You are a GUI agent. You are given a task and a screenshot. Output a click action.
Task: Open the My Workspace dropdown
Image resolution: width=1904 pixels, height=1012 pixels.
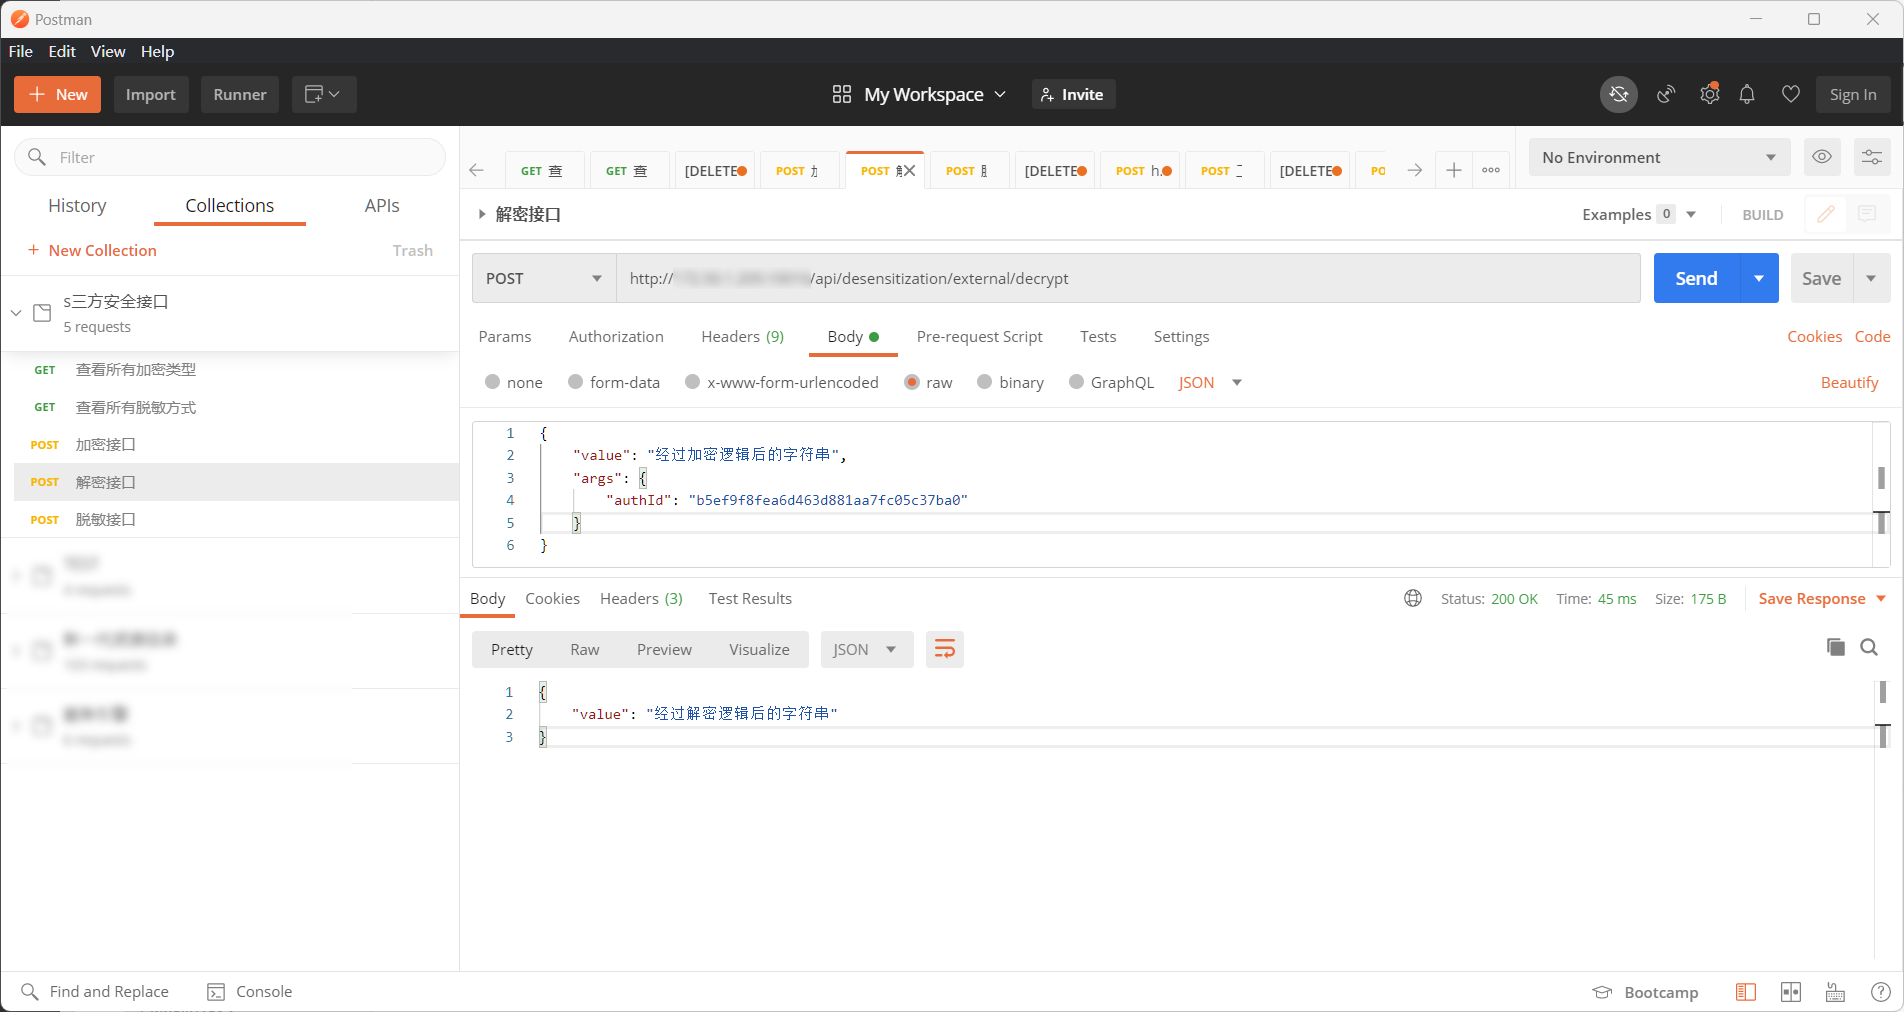919,95
